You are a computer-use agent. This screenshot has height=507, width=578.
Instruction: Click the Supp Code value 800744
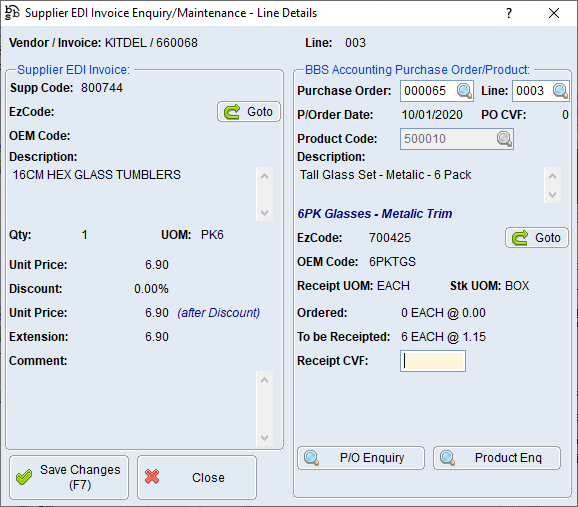click(x=102, y=88)
